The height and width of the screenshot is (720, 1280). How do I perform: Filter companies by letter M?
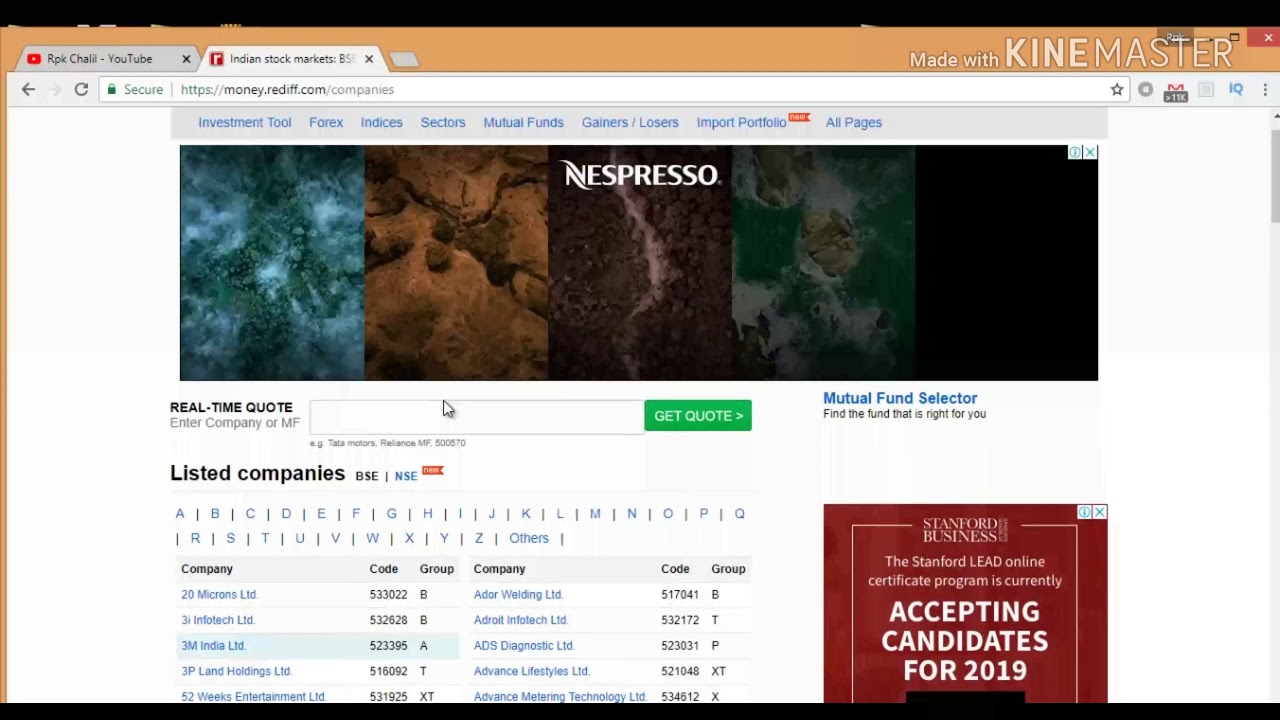pyautogui.click(x=595, y=513)
